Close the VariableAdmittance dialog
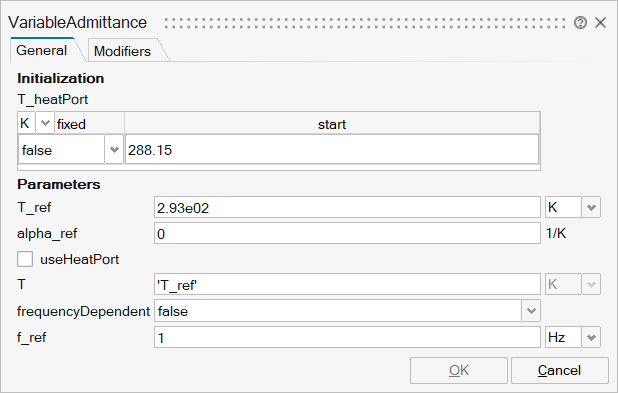This screenshot has height=393, width=618. 600,22
